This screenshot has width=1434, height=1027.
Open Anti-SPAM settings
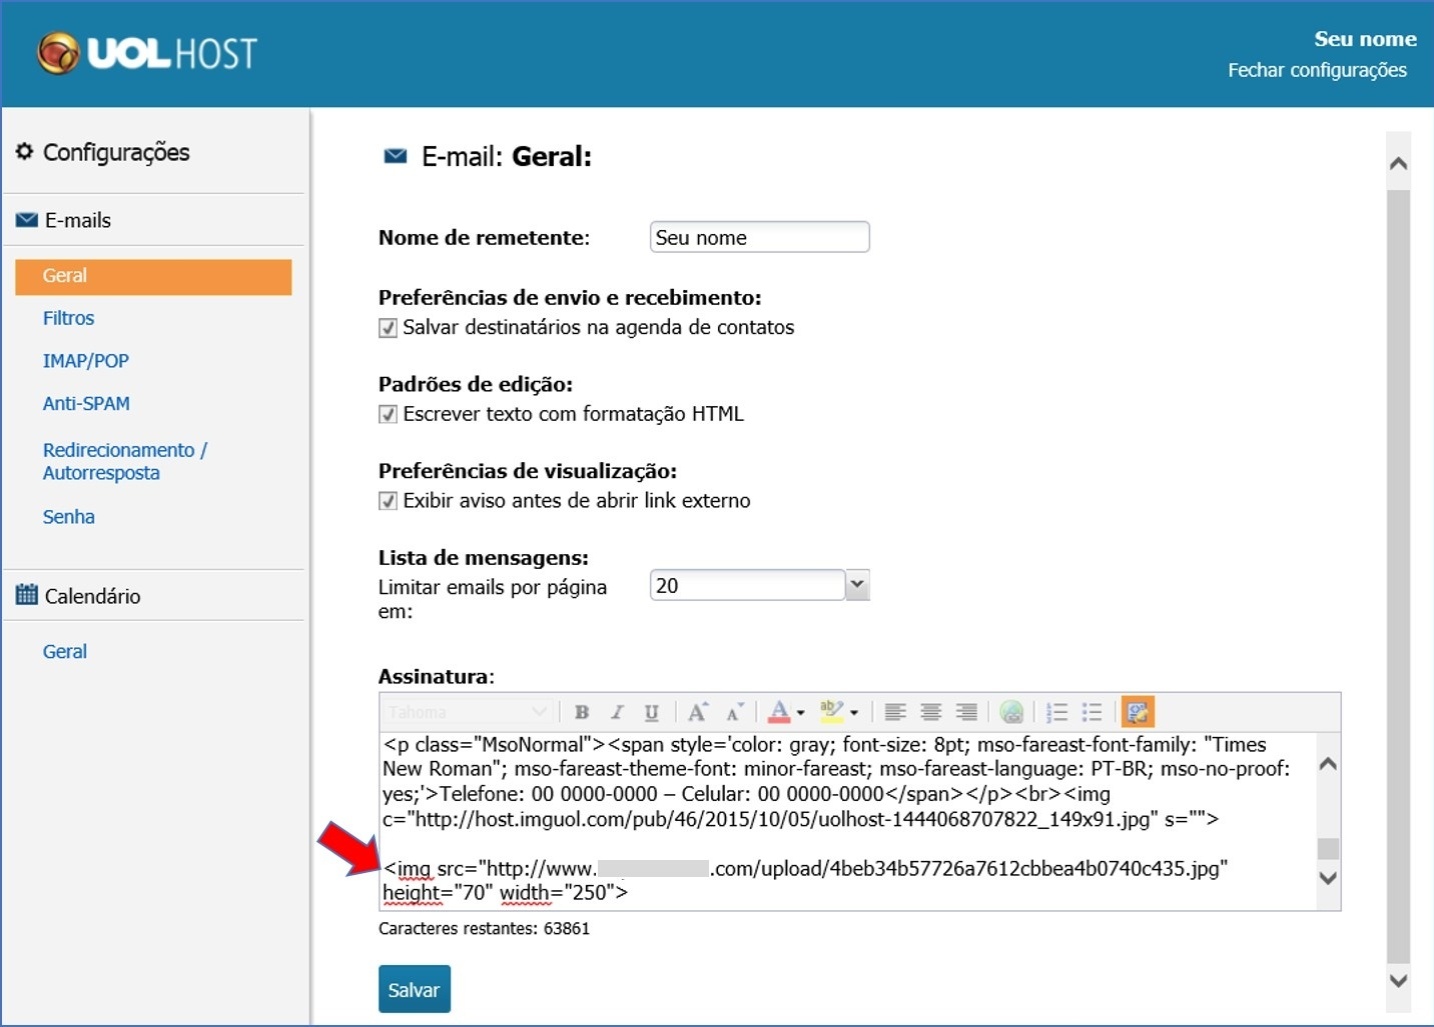[x=86, y=404]
